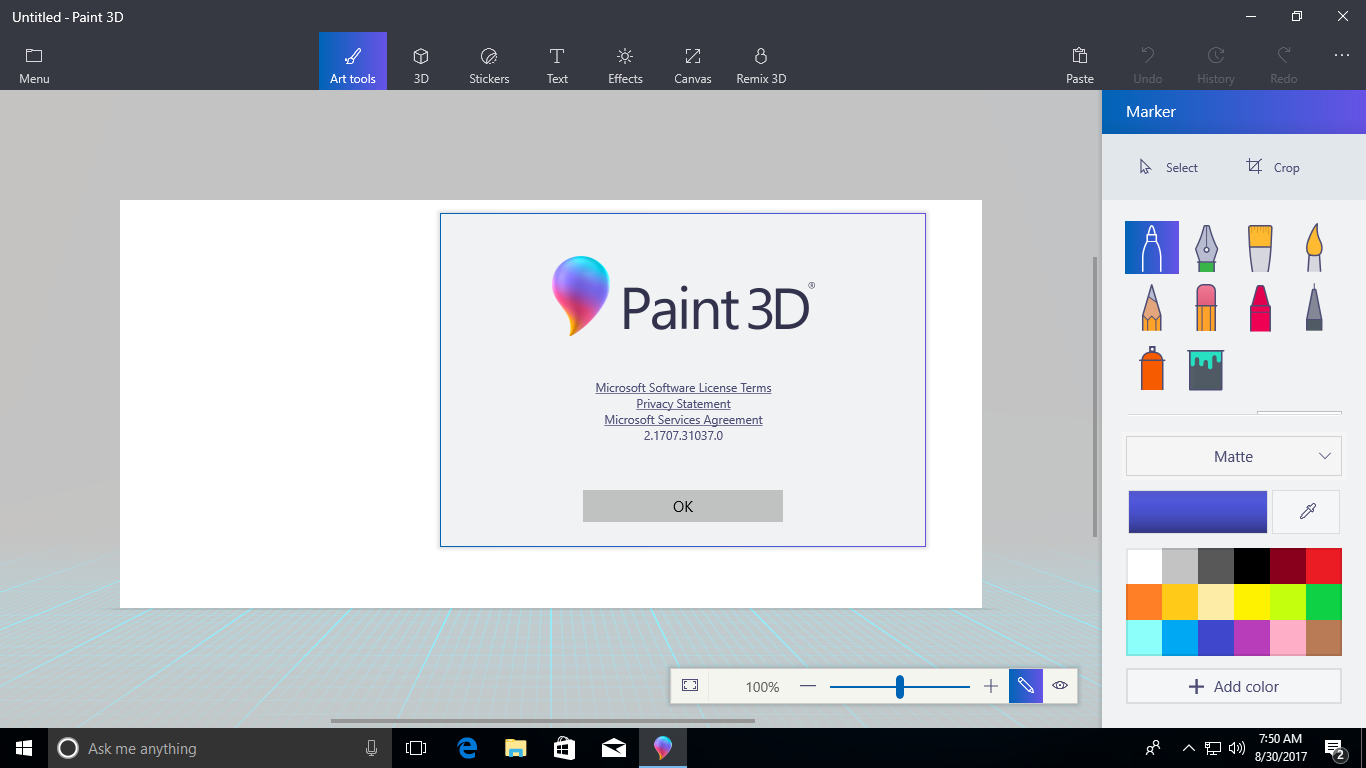
Task: Choose the orange color swatch
Action: (x=1144, y=602)
